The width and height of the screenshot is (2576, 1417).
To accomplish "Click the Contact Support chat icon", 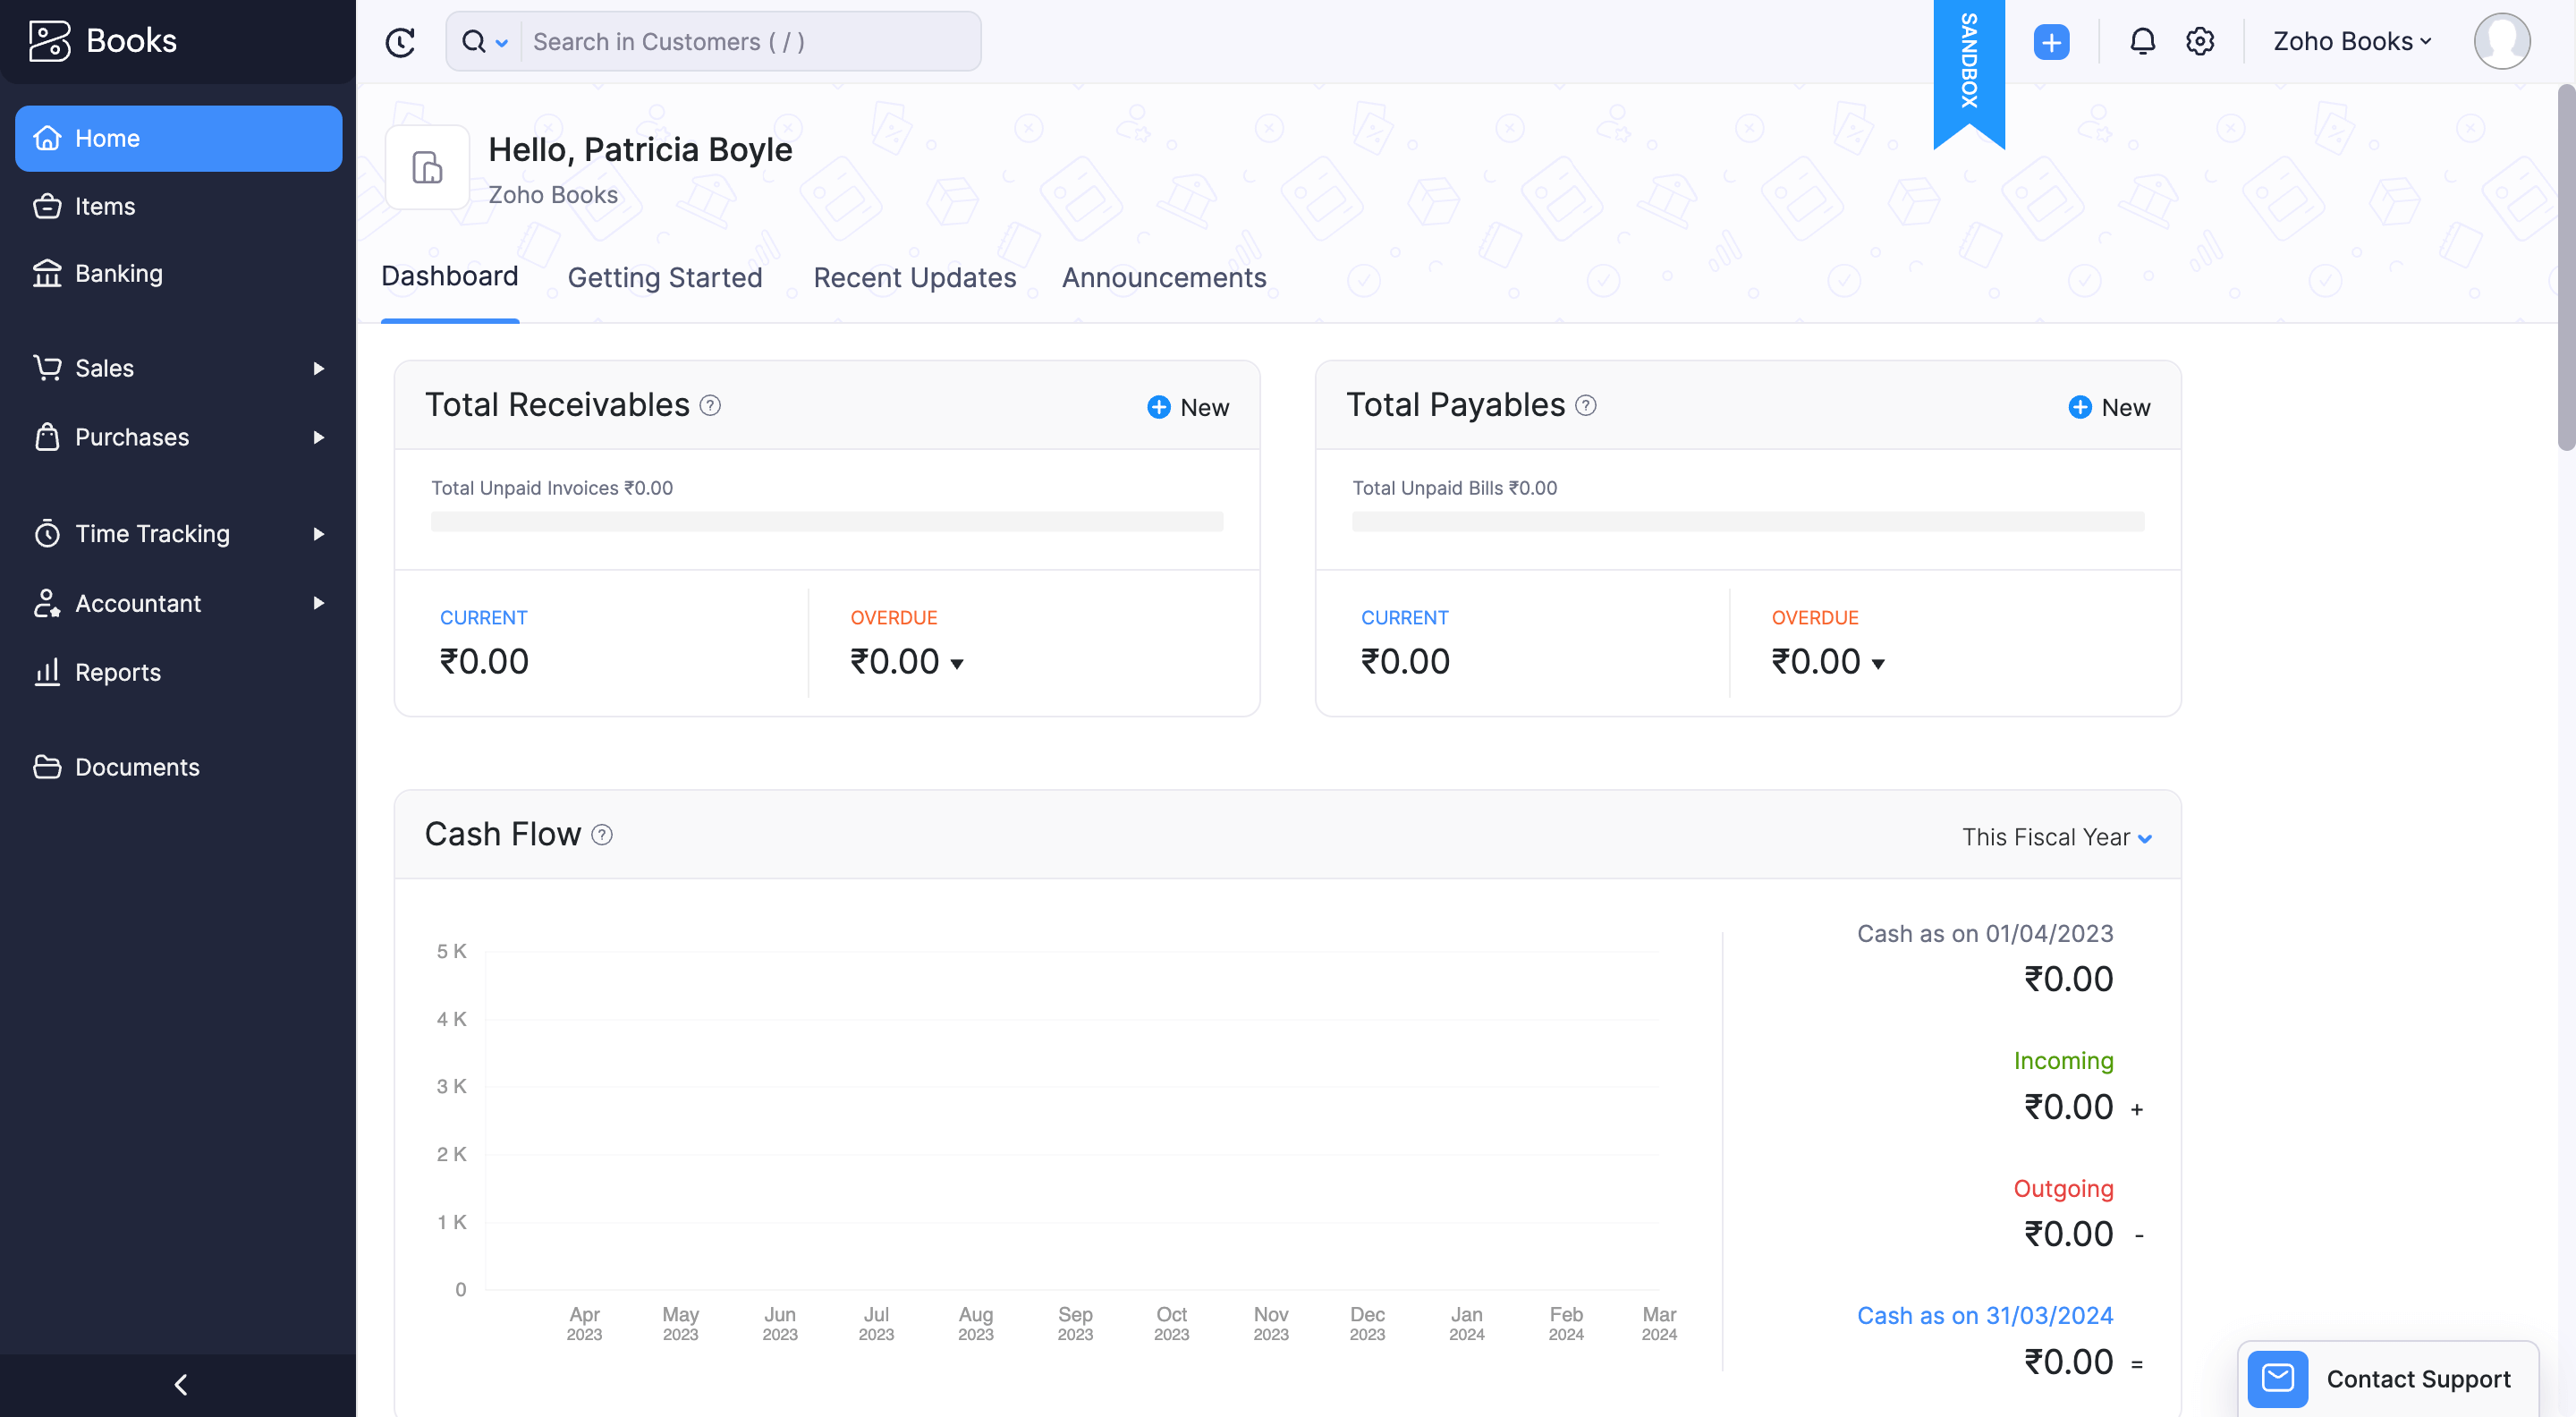I will coord(2278,1379).
